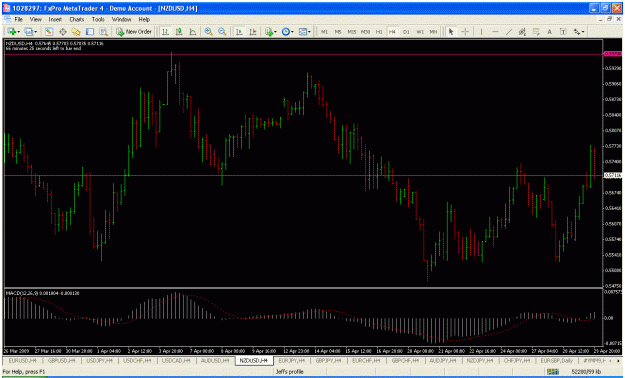
Task: Switch chart to Bar Chart mode
Action: coord(165,32)
